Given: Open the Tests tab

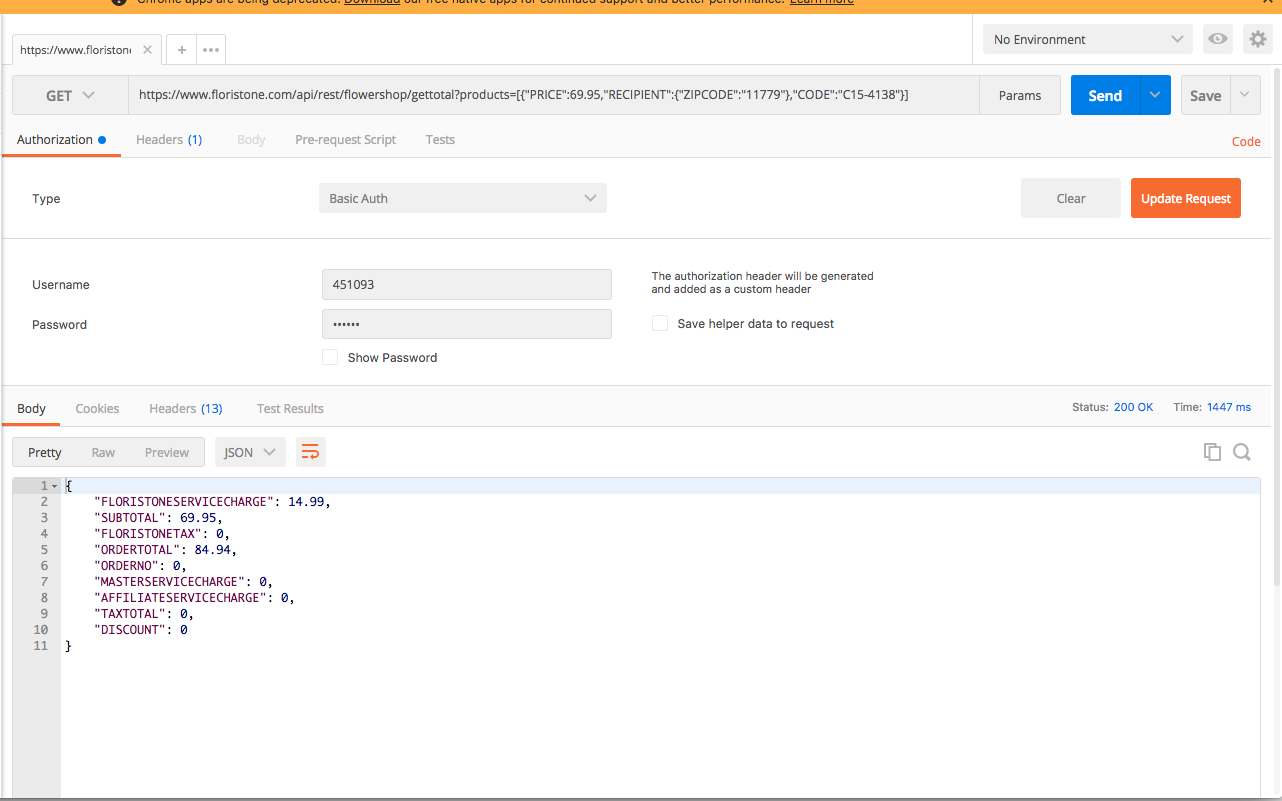Looking at the screenshot, I should click(x=440, y=139).
